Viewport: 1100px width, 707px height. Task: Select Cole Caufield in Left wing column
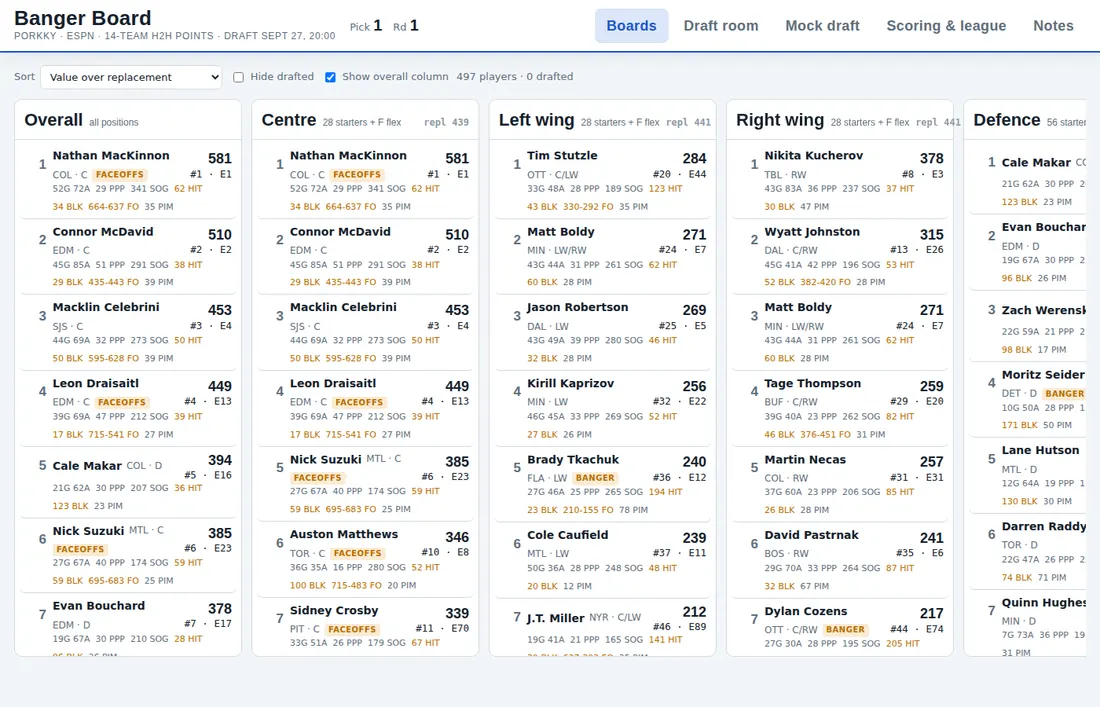[x=603, y=559]
